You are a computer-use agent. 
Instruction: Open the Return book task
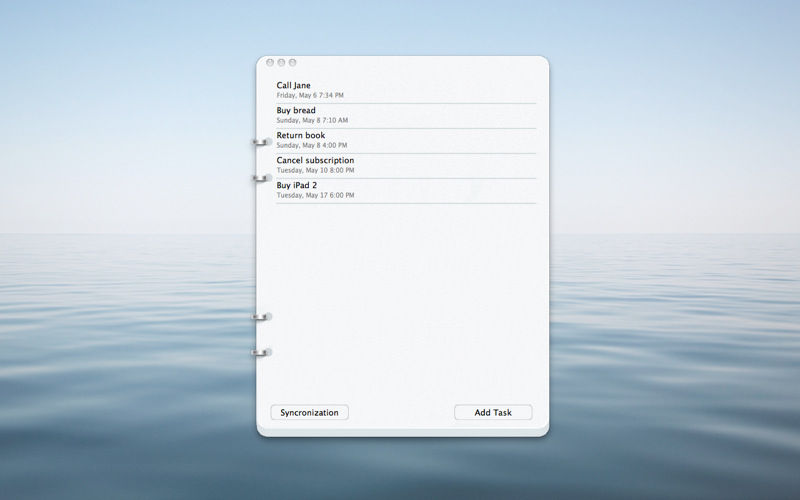(406, 140)
